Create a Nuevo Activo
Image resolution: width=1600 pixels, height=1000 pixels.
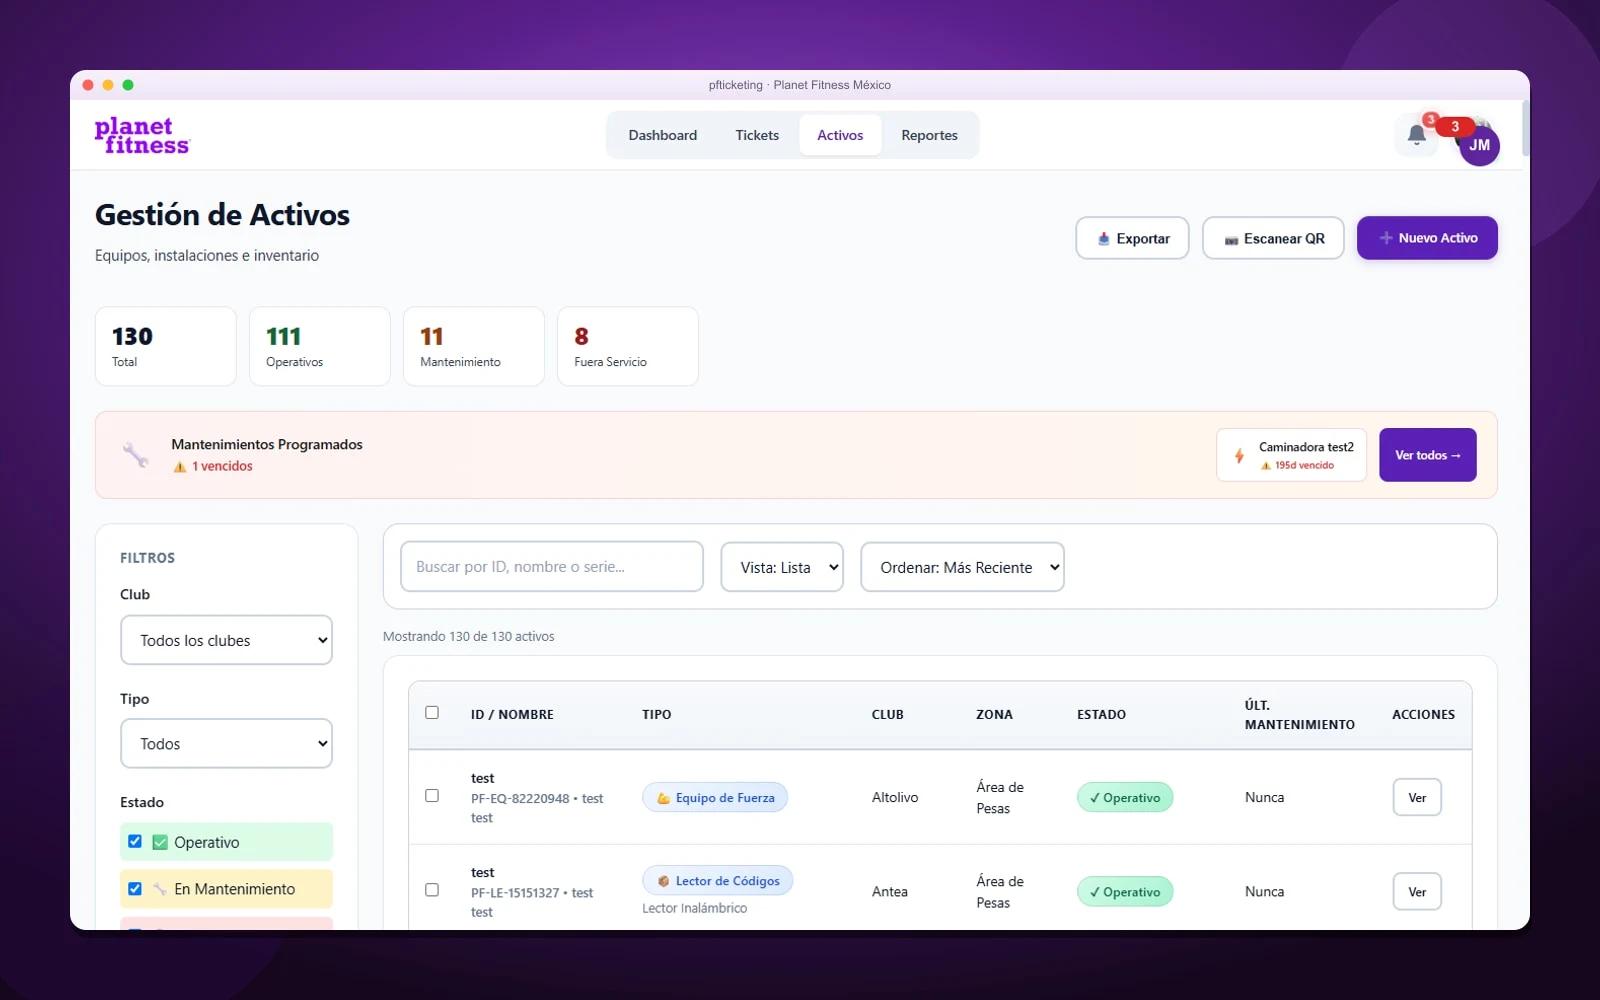(x=1427, y=238)
